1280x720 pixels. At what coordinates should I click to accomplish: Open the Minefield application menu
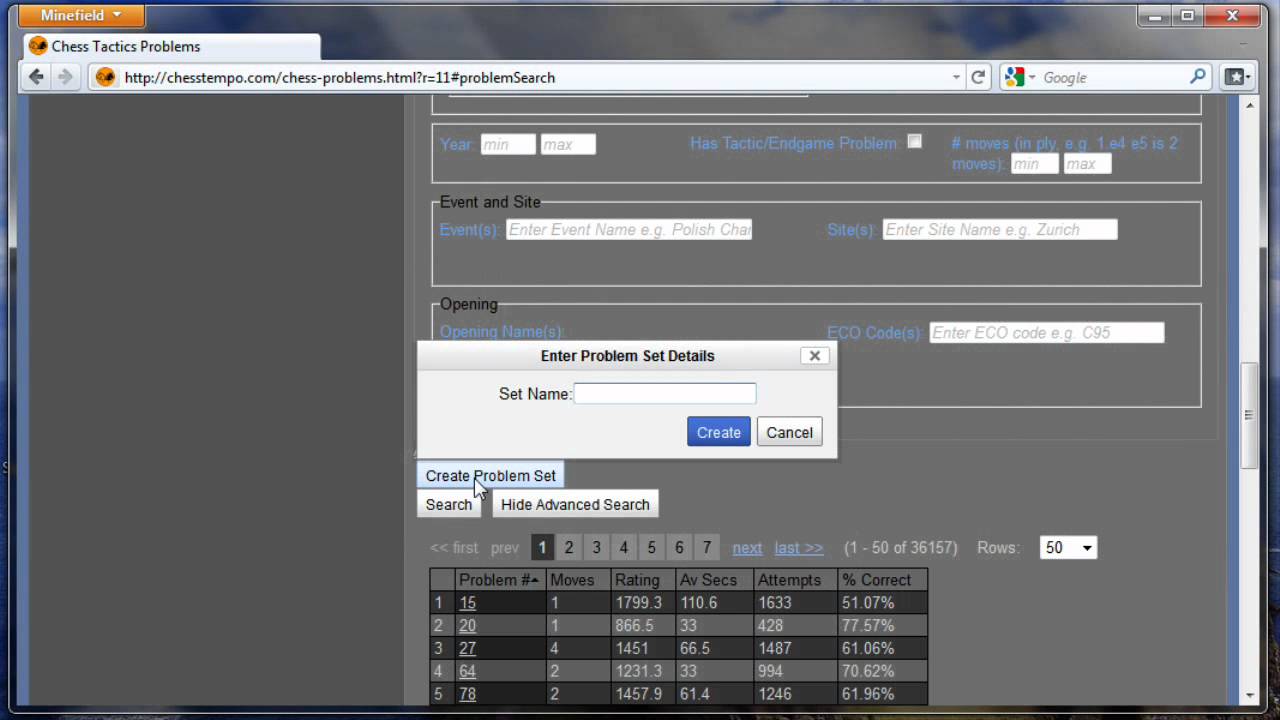[82, 15]
